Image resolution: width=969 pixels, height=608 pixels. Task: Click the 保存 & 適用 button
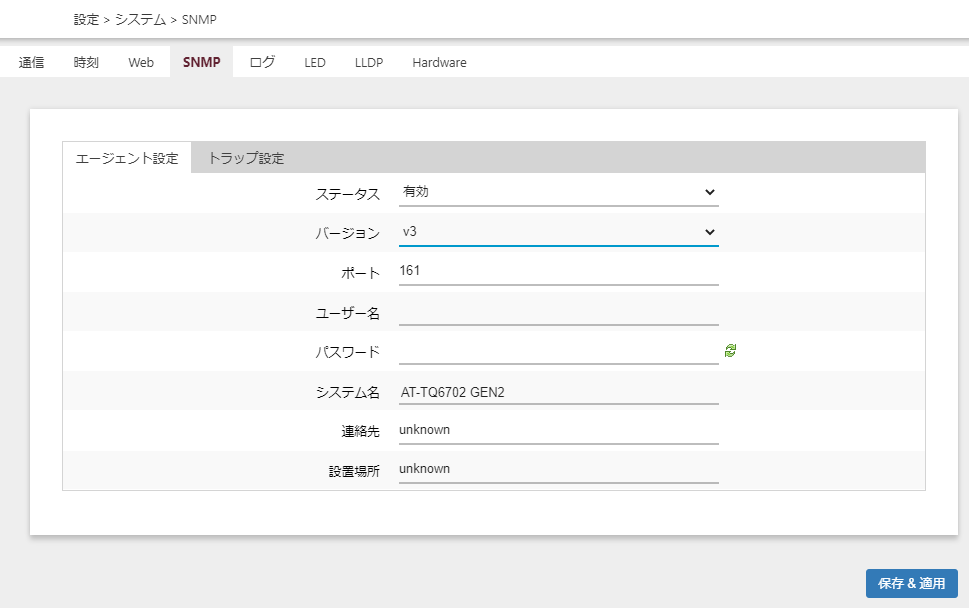pos(912,583)
